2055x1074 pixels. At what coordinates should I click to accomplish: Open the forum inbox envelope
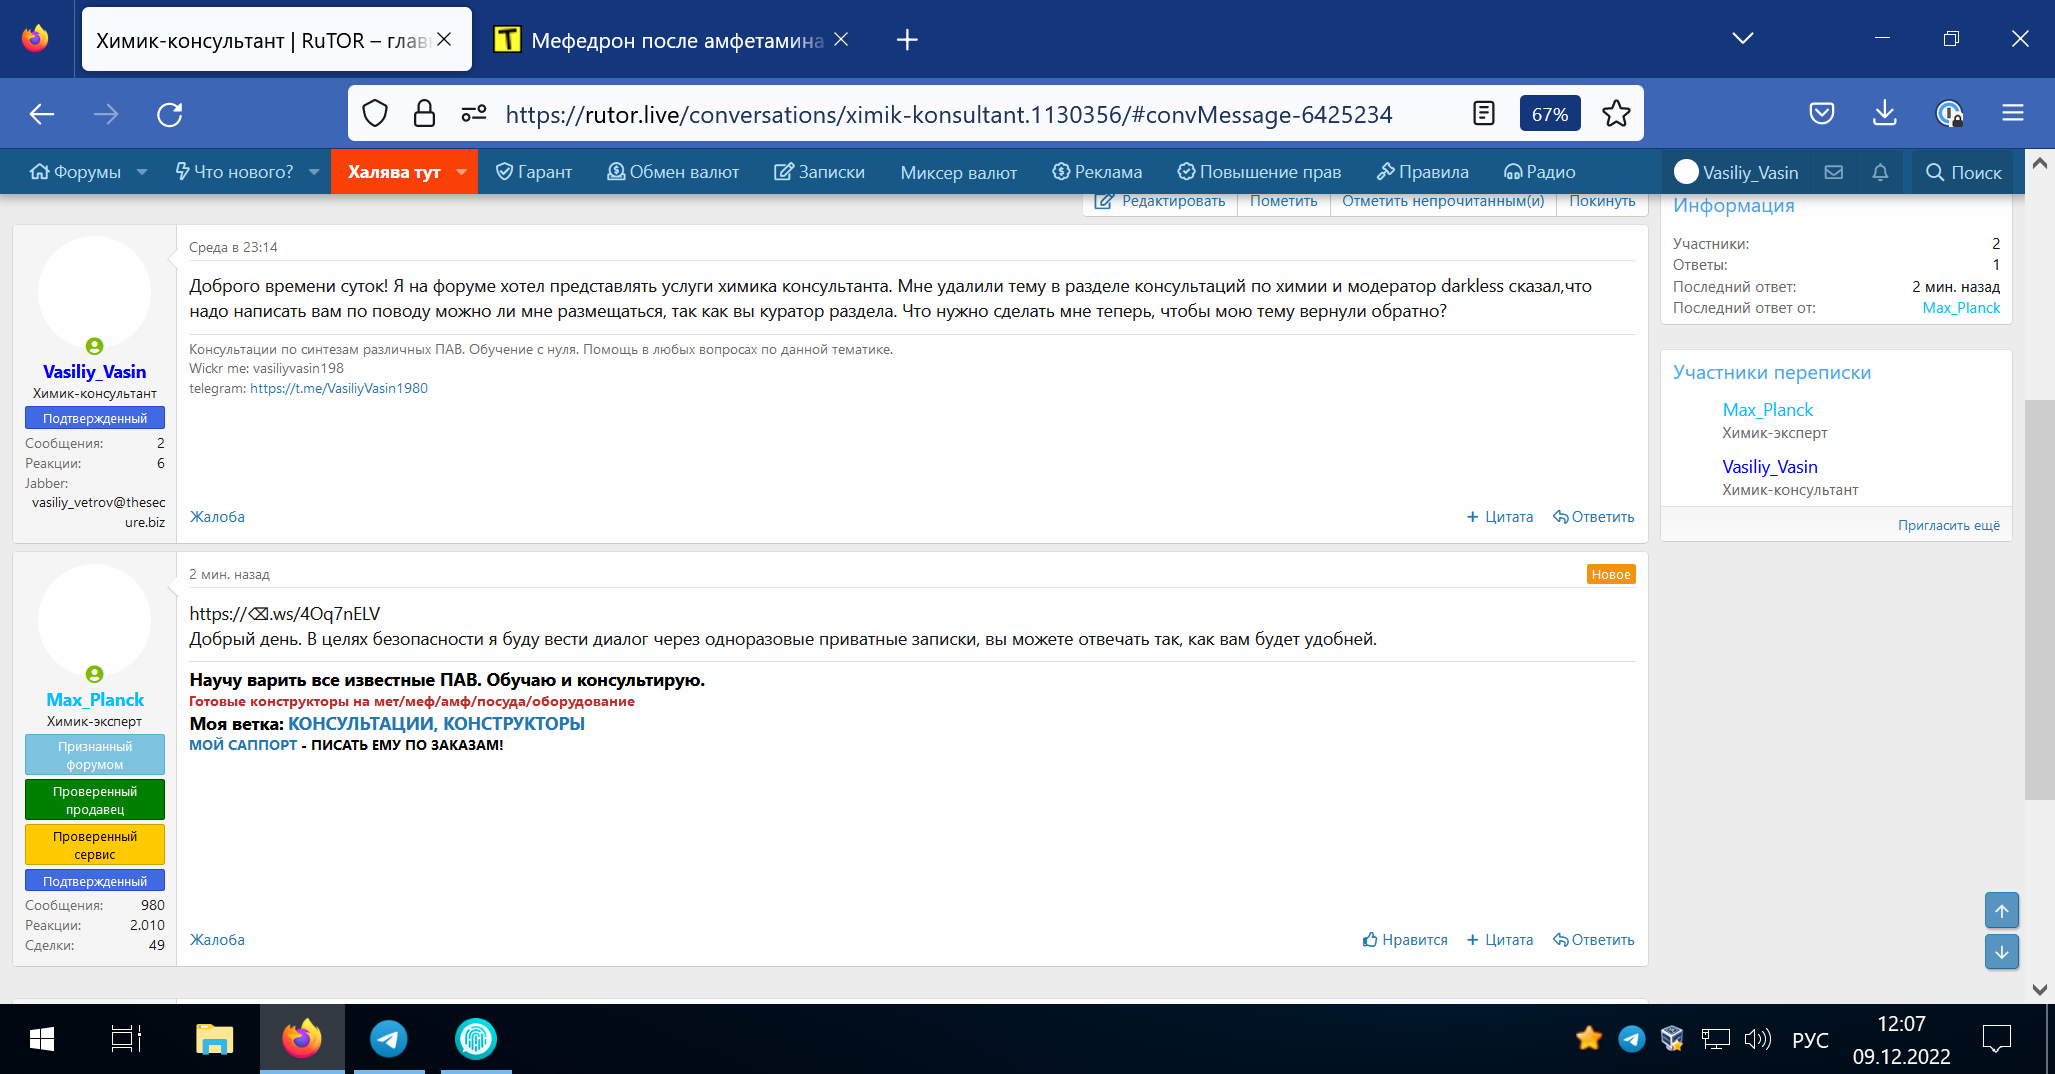1834,172
